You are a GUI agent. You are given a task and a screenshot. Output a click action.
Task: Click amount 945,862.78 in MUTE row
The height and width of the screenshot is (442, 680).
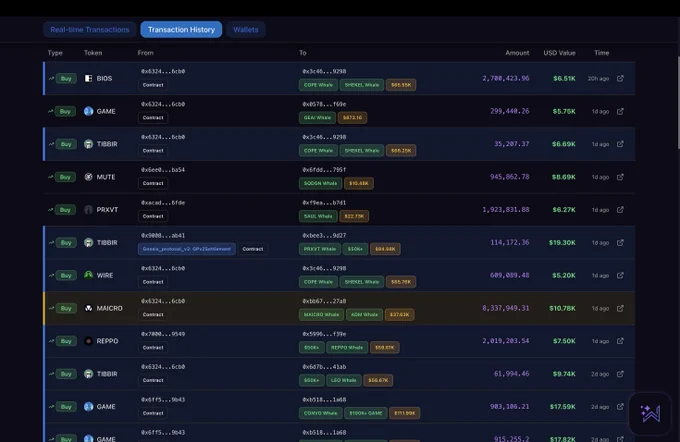509,177
